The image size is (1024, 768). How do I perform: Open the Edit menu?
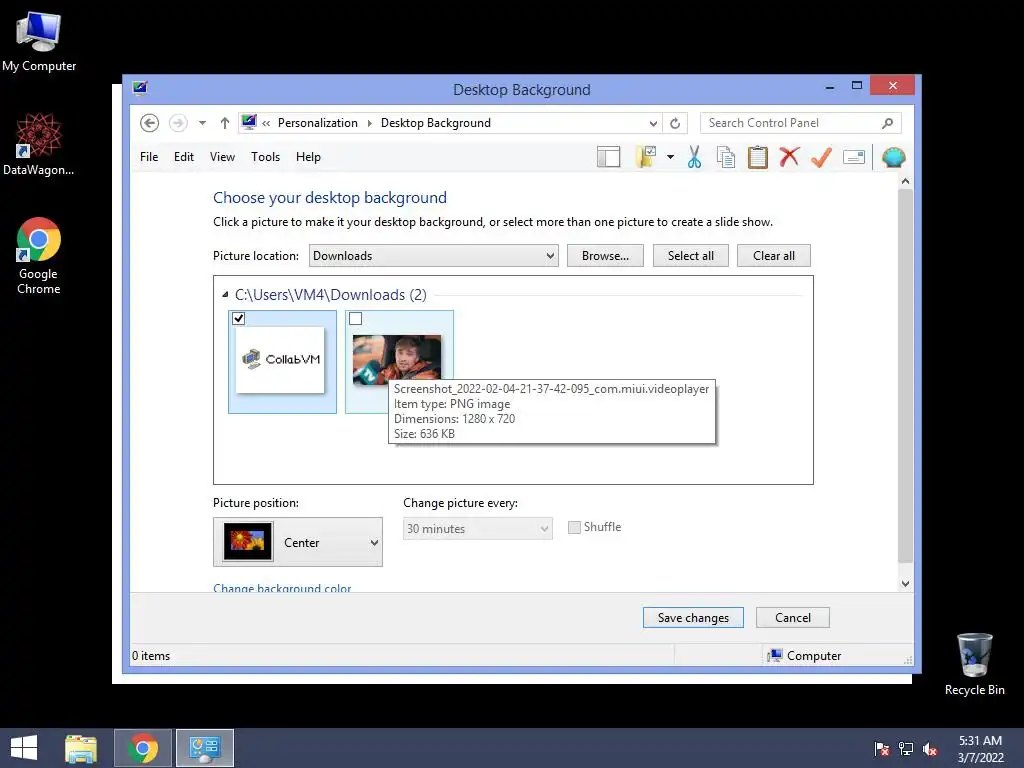pyautogui.click(x=184, y=157)
